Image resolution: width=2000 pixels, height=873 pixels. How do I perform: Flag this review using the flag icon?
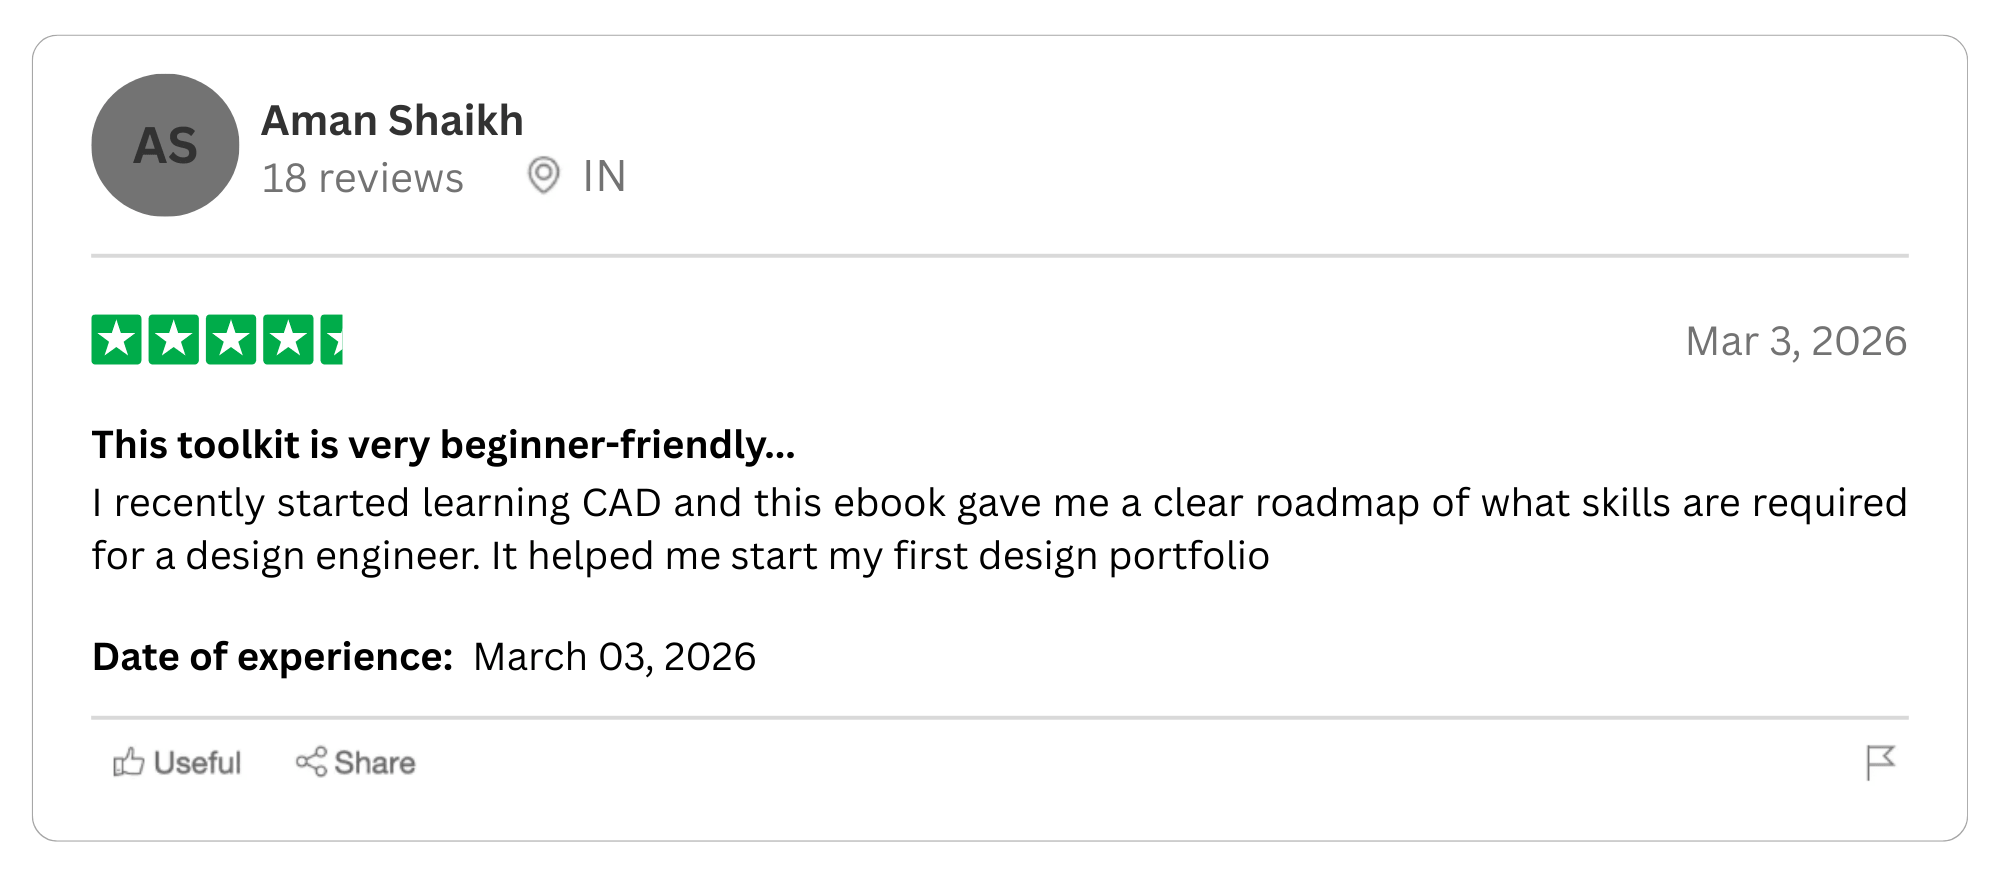1880,762
